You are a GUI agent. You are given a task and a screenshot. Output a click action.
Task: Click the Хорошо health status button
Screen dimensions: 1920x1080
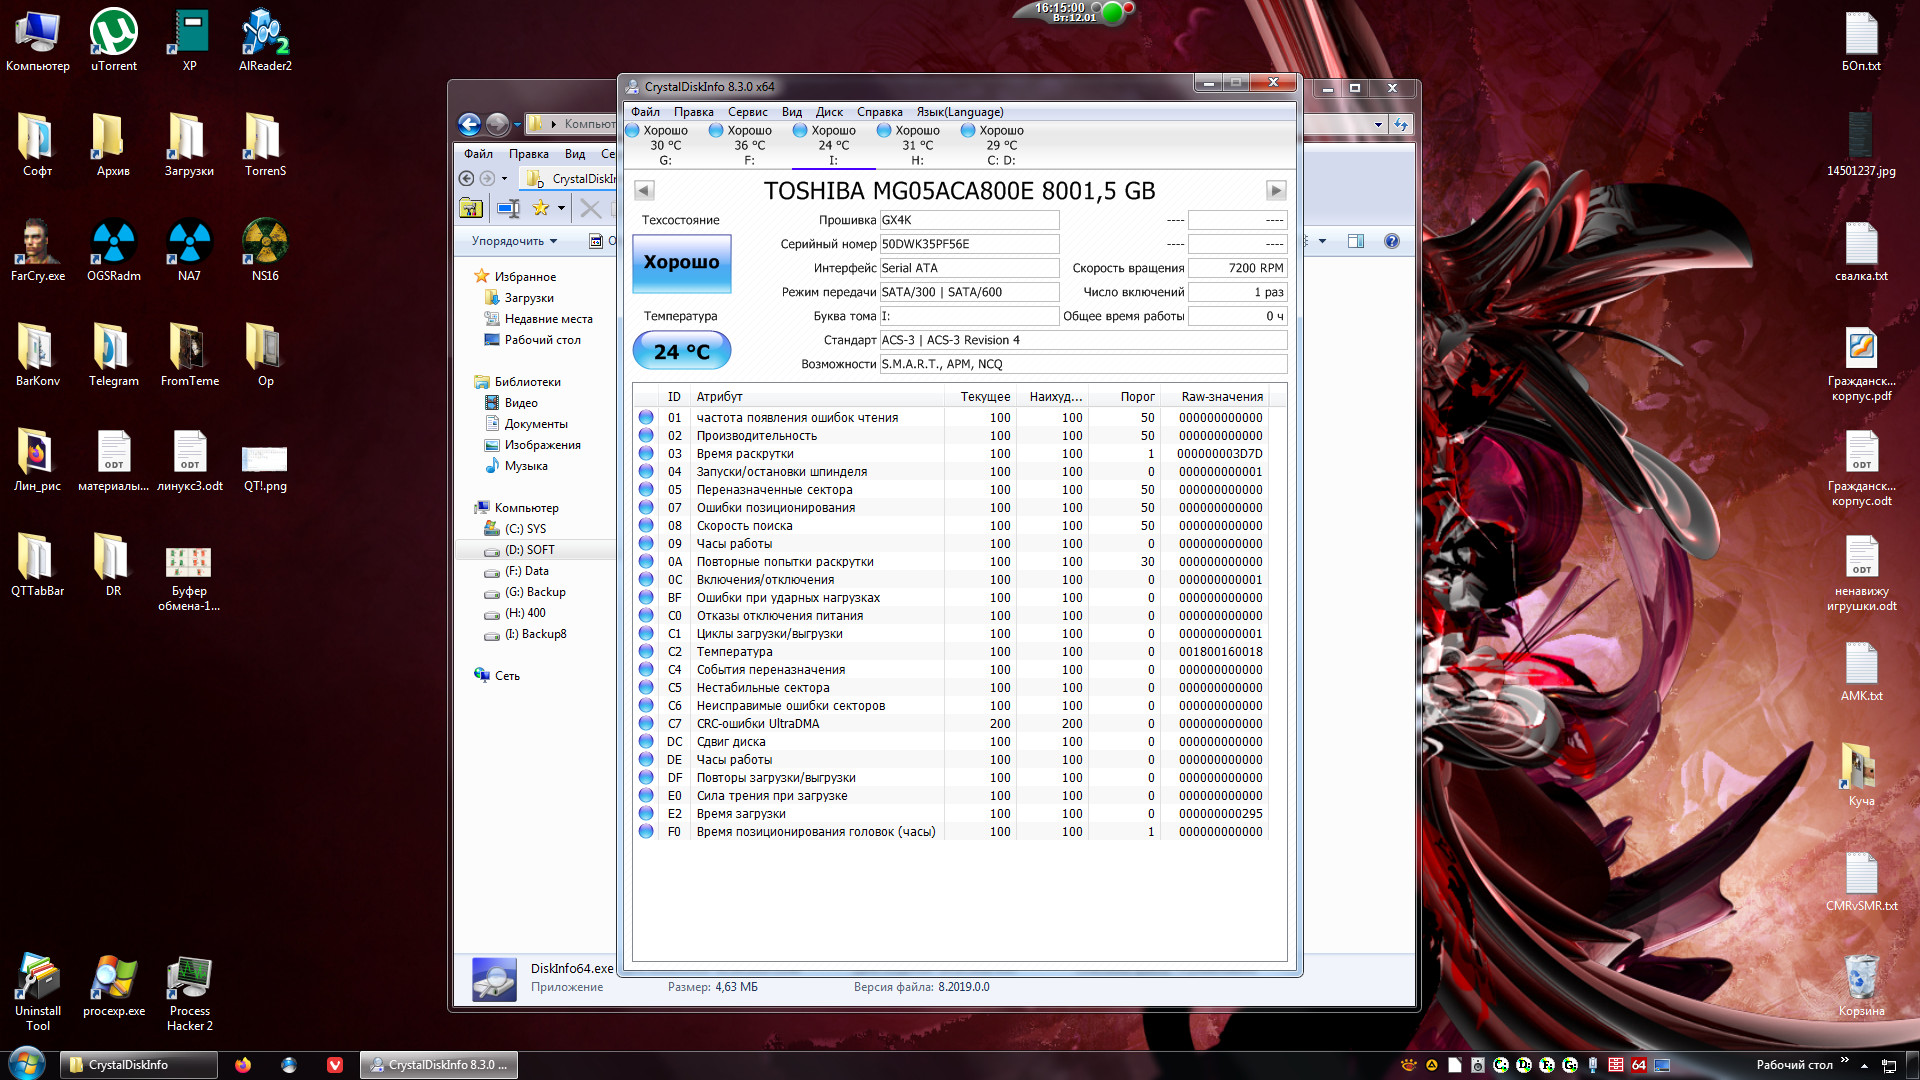tap(681, 263)
